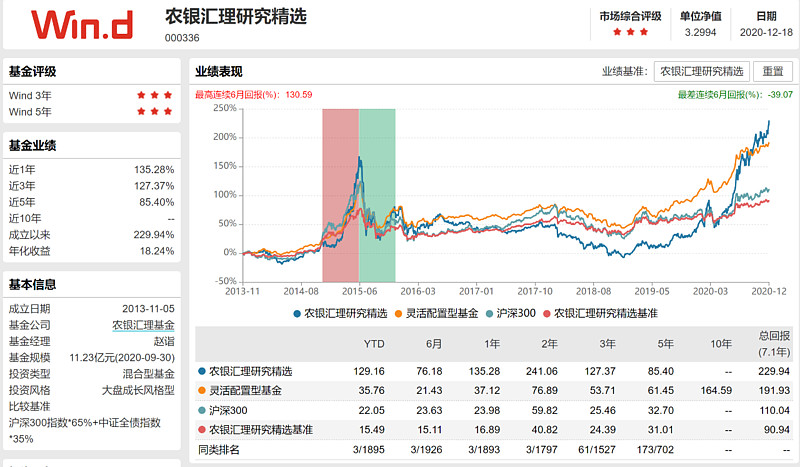Click YTD value 129.16 in table
The width and height of the screenshot is (800, 467).
tap(369, 372)
